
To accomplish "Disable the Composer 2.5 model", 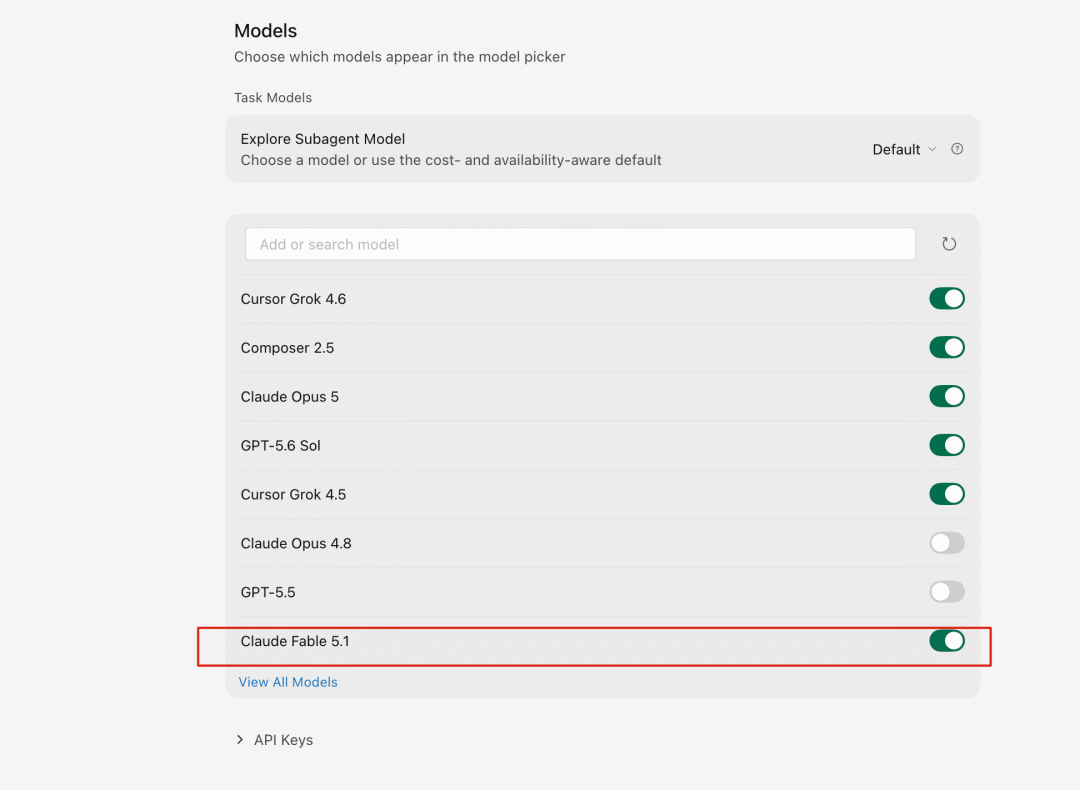I will [x=946, y=348].
